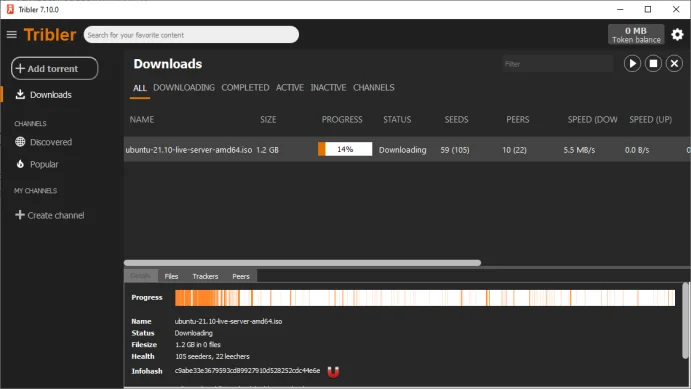Image resolution: width=691 pixels, height=389 pixels.
Task: Open the Details tab in lower panel
Action: pyautogui.click(x=141, y=276)
